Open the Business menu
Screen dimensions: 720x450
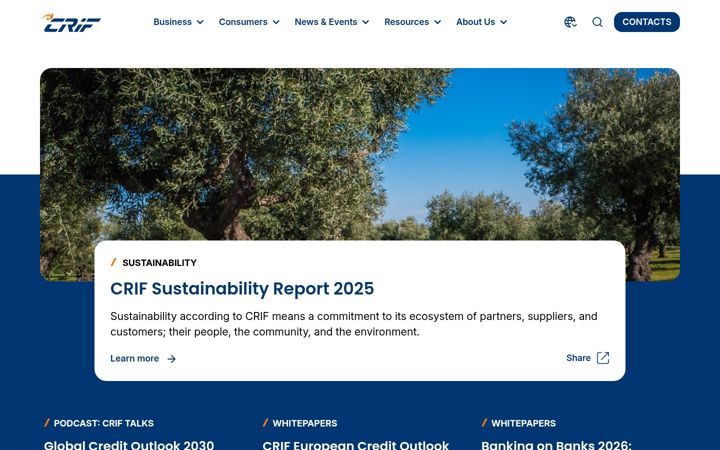click(x=173, y=22)
